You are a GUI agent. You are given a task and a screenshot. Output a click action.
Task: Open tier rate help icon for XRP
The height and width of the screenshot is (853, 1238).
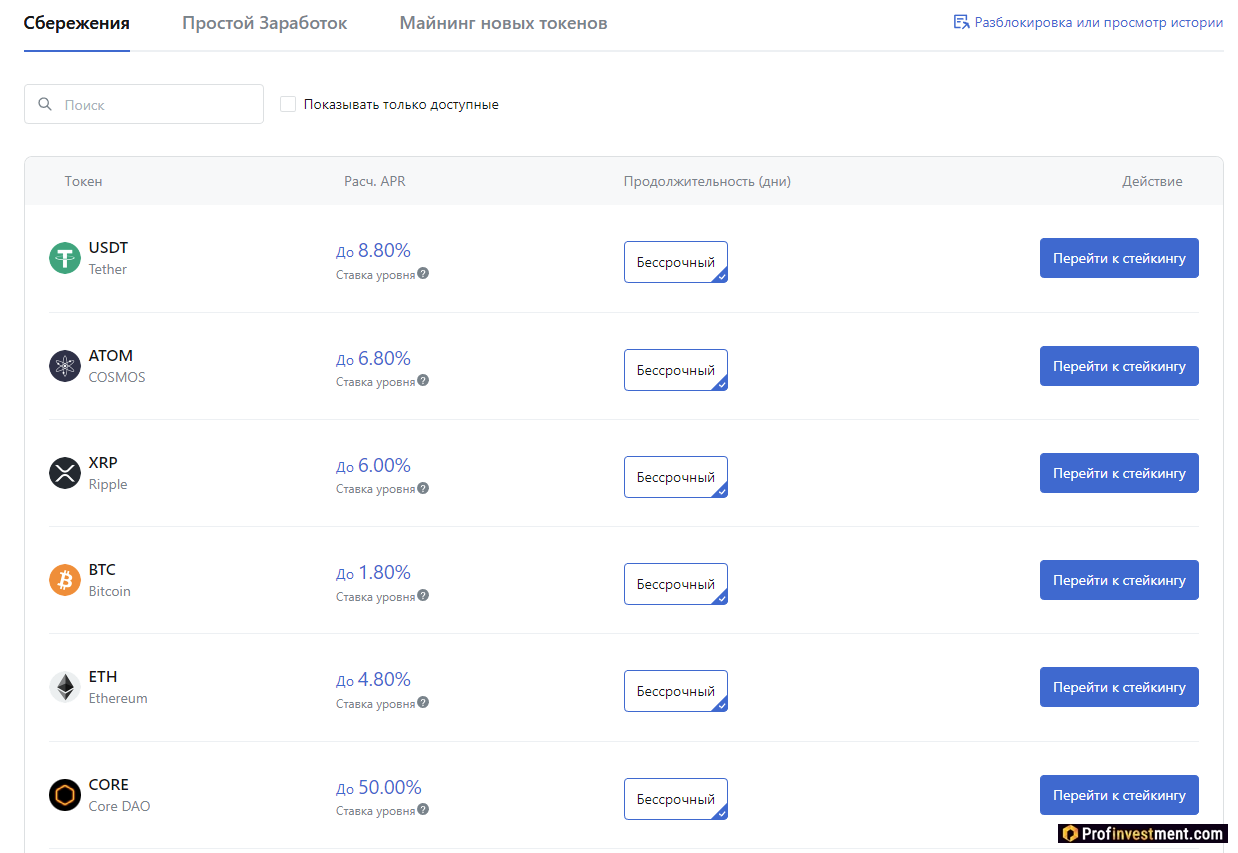point(423,488)
